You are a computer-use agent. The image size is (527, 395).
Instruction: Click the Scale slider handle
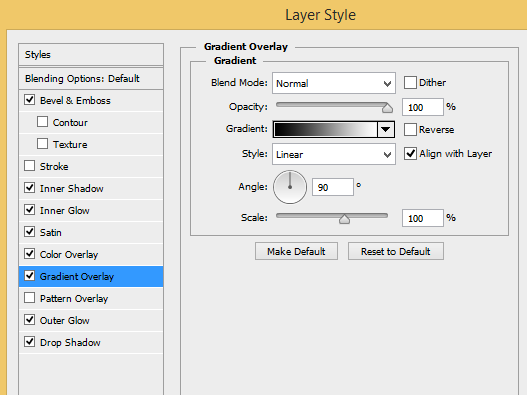click(x=344, y=219)
